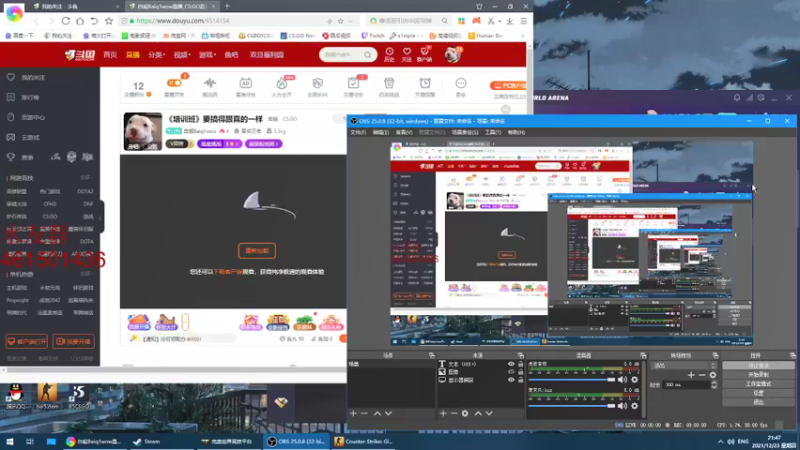Click browser refresh button
This screenshot has height=450, width=800.
66,21
